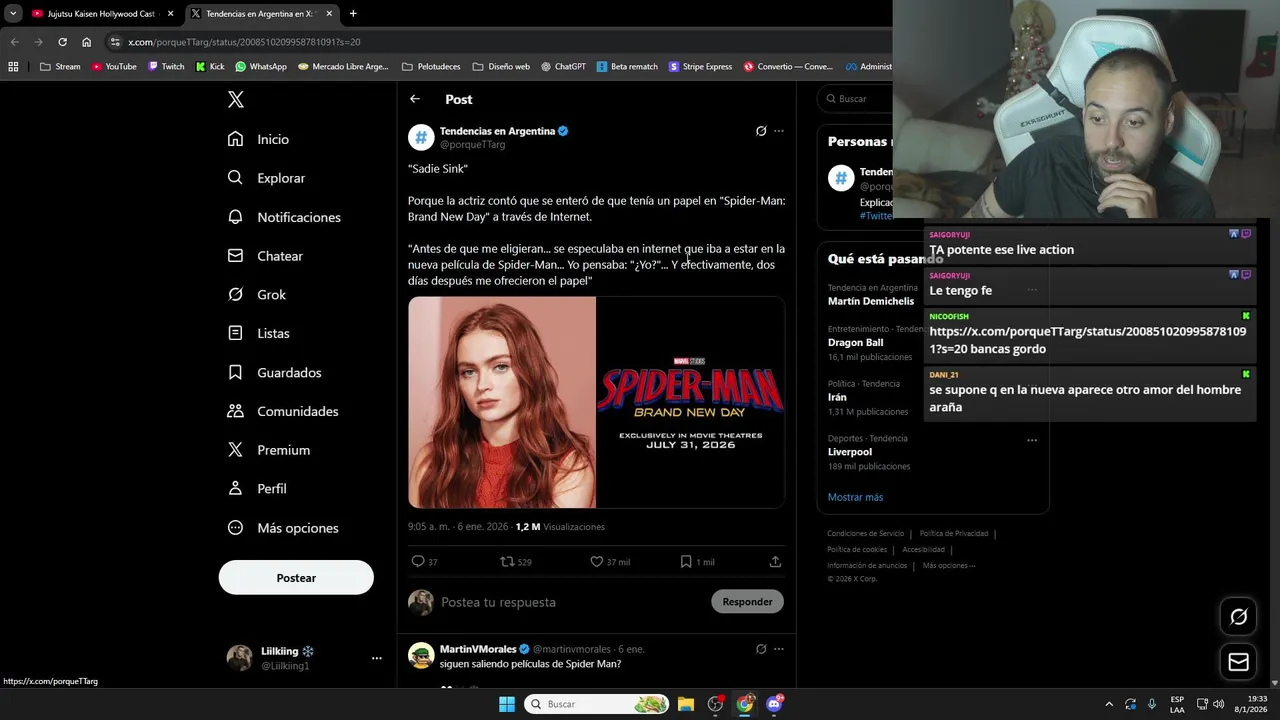Open Guardados bookmarks in the sidebar
The image size is (1280, 720).
(274, 372)
